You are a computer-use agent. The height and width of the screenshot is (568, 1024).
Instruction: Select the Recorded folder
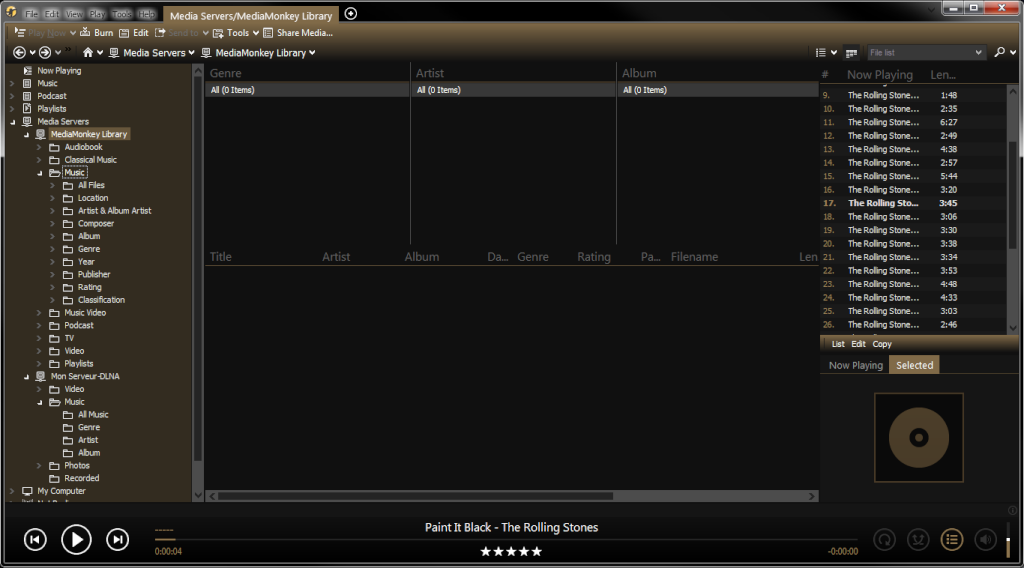point(82,478)
